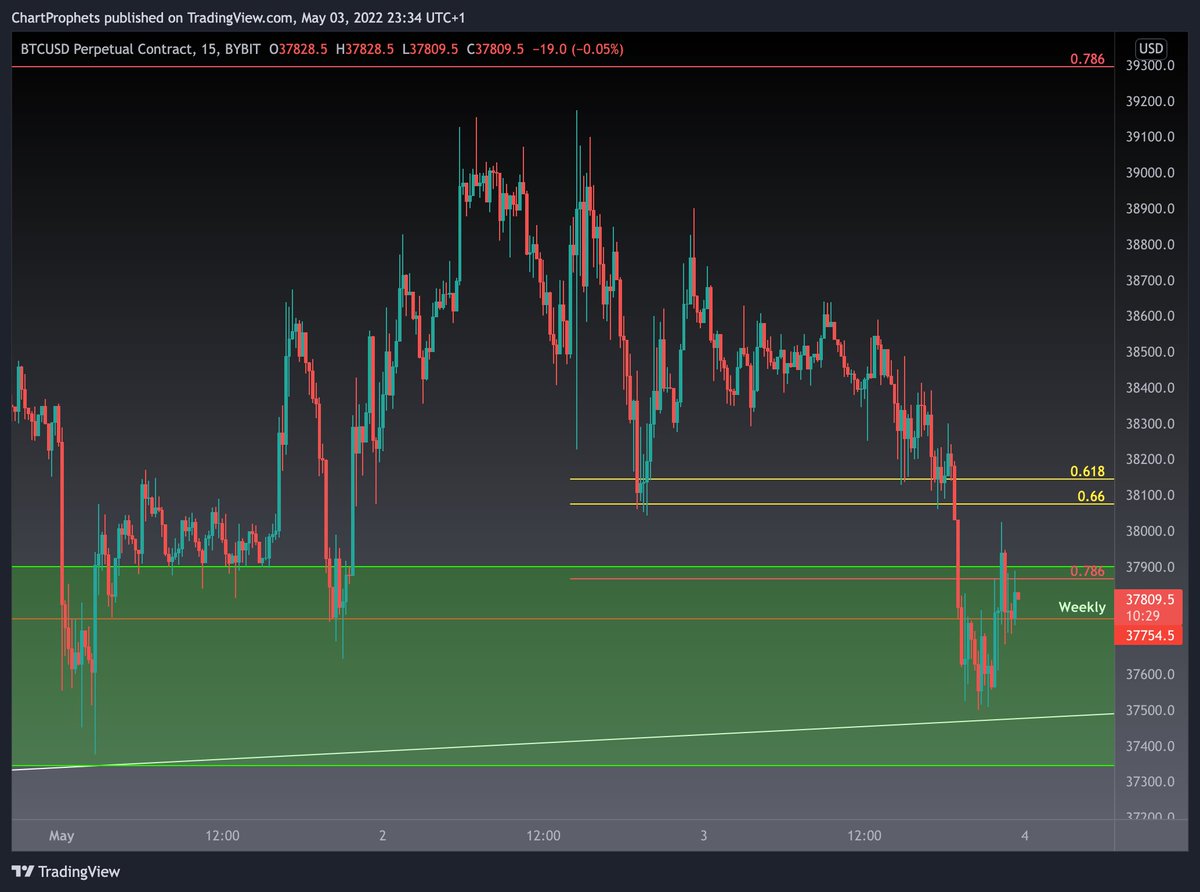Screen dimensions: 1200x892
Task: Click the 38700.0 price axis label
Action: point(1149,281)
